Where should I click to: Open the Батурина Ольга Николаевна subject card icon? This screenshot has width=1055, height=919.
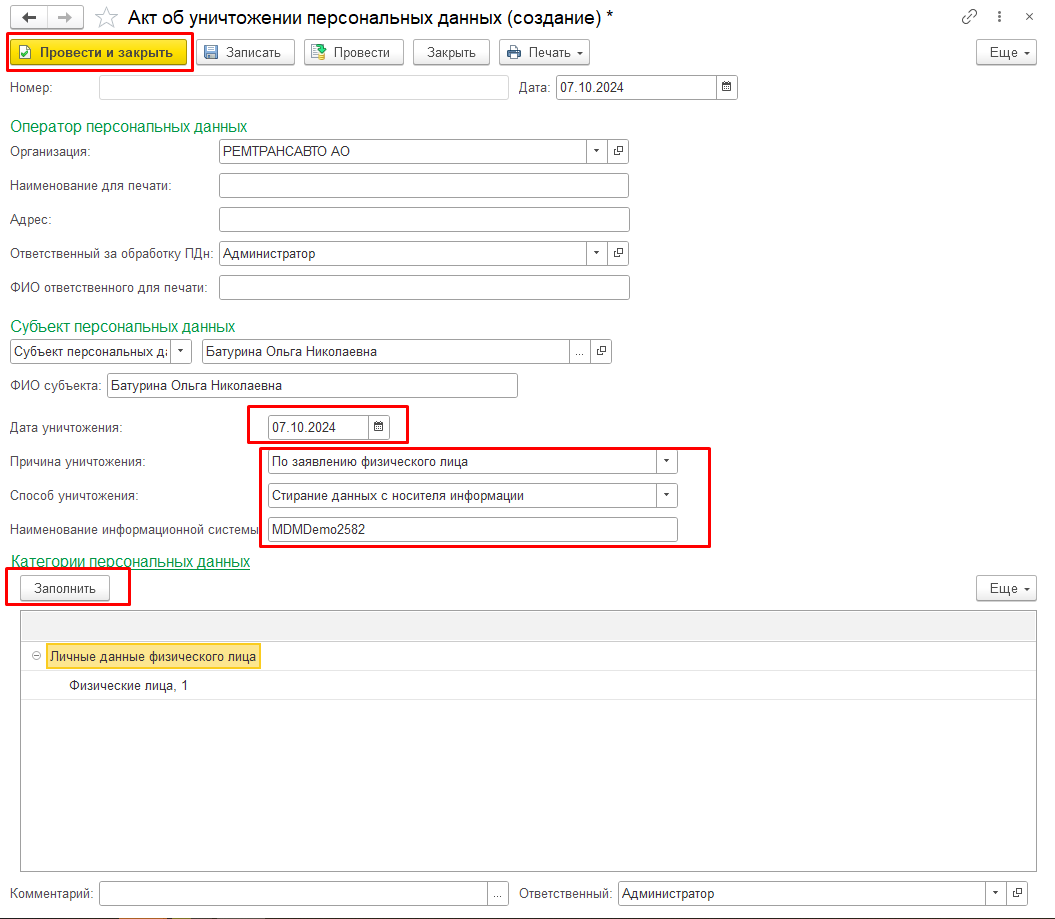click(600, 352)
